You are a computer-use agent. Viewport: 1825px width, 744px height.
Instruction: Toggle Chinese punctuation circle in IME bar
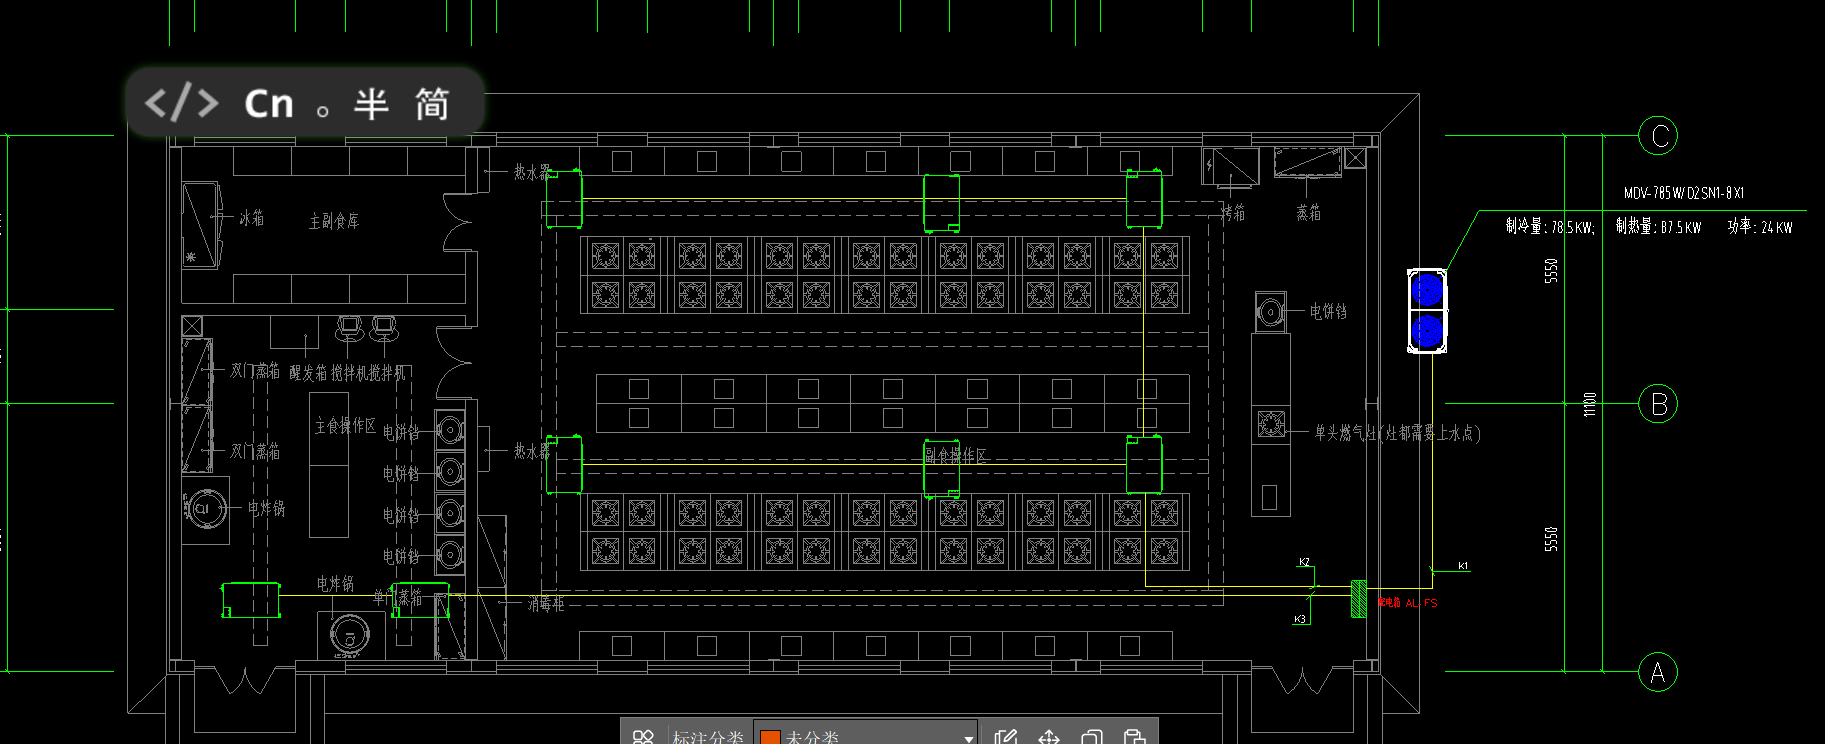pyautogui.click(x=322, y=111)
